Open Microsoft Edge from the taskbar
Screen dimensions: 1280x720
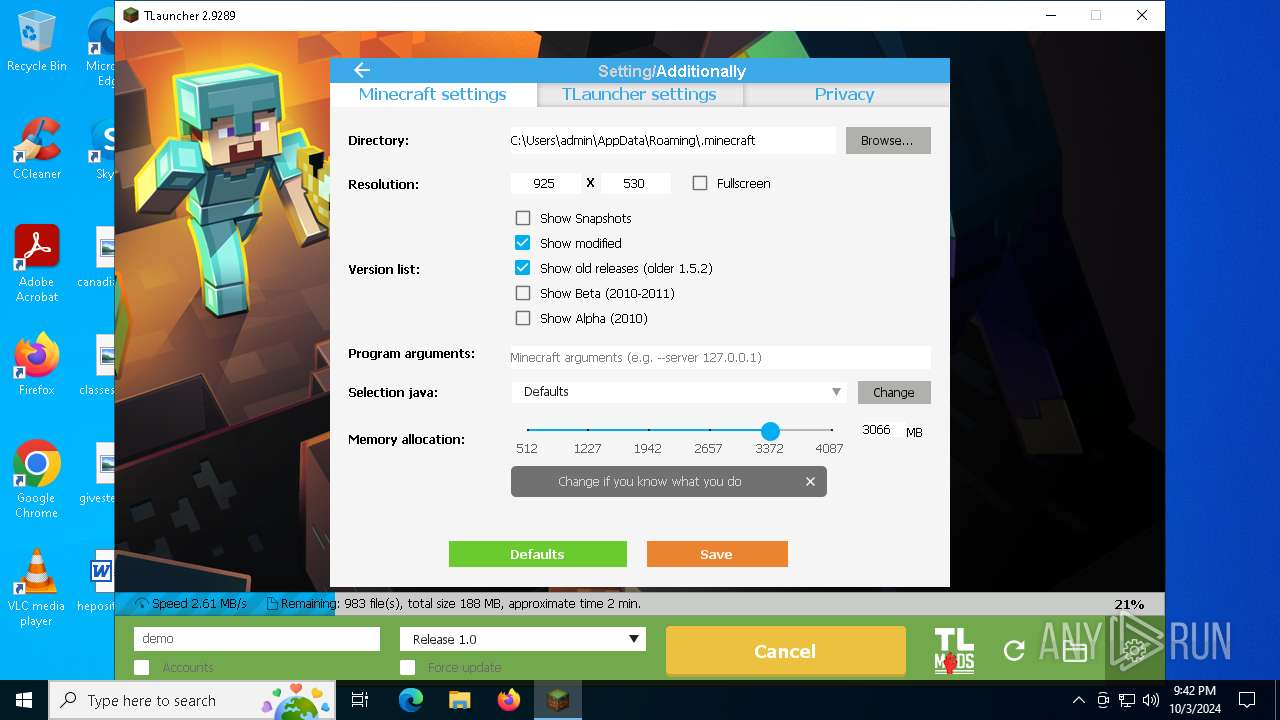point(411,700)
